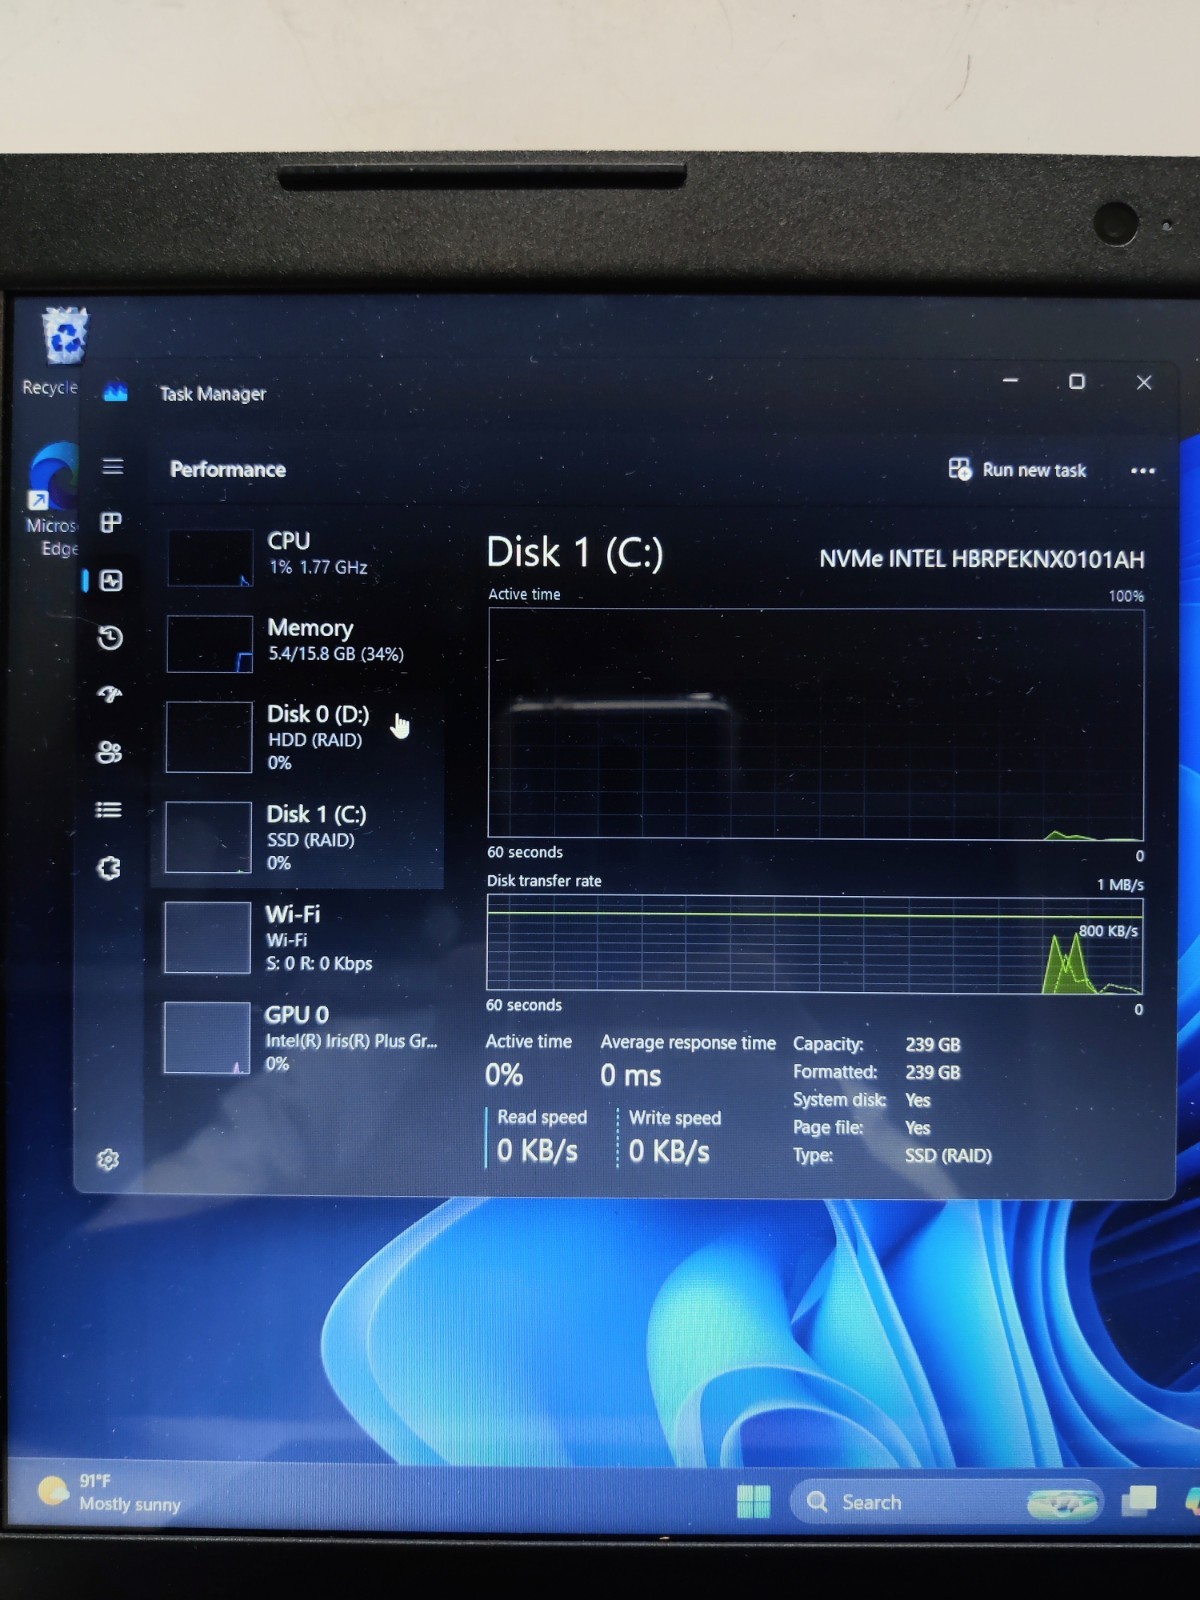
Task: Click the CPU mini graph thumbnail
Action: 210,558
